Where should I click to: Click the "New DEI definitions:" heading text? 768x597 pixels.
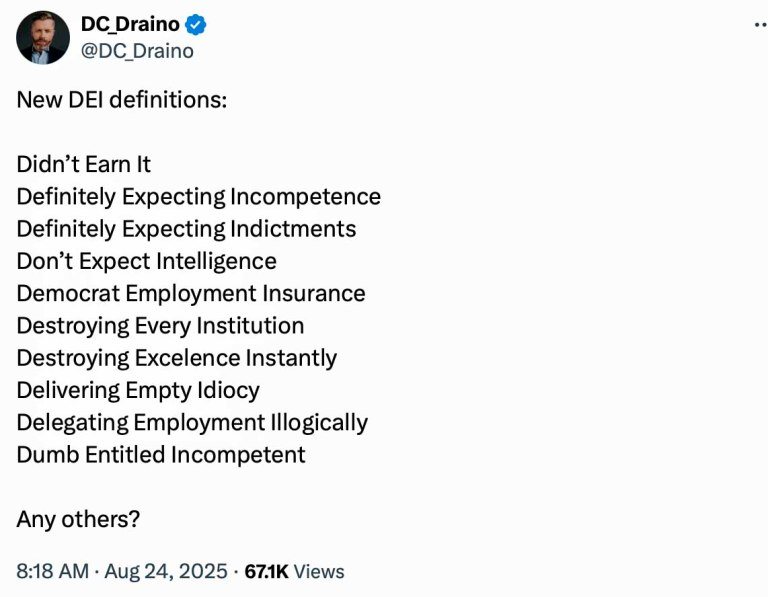point(122,101)
